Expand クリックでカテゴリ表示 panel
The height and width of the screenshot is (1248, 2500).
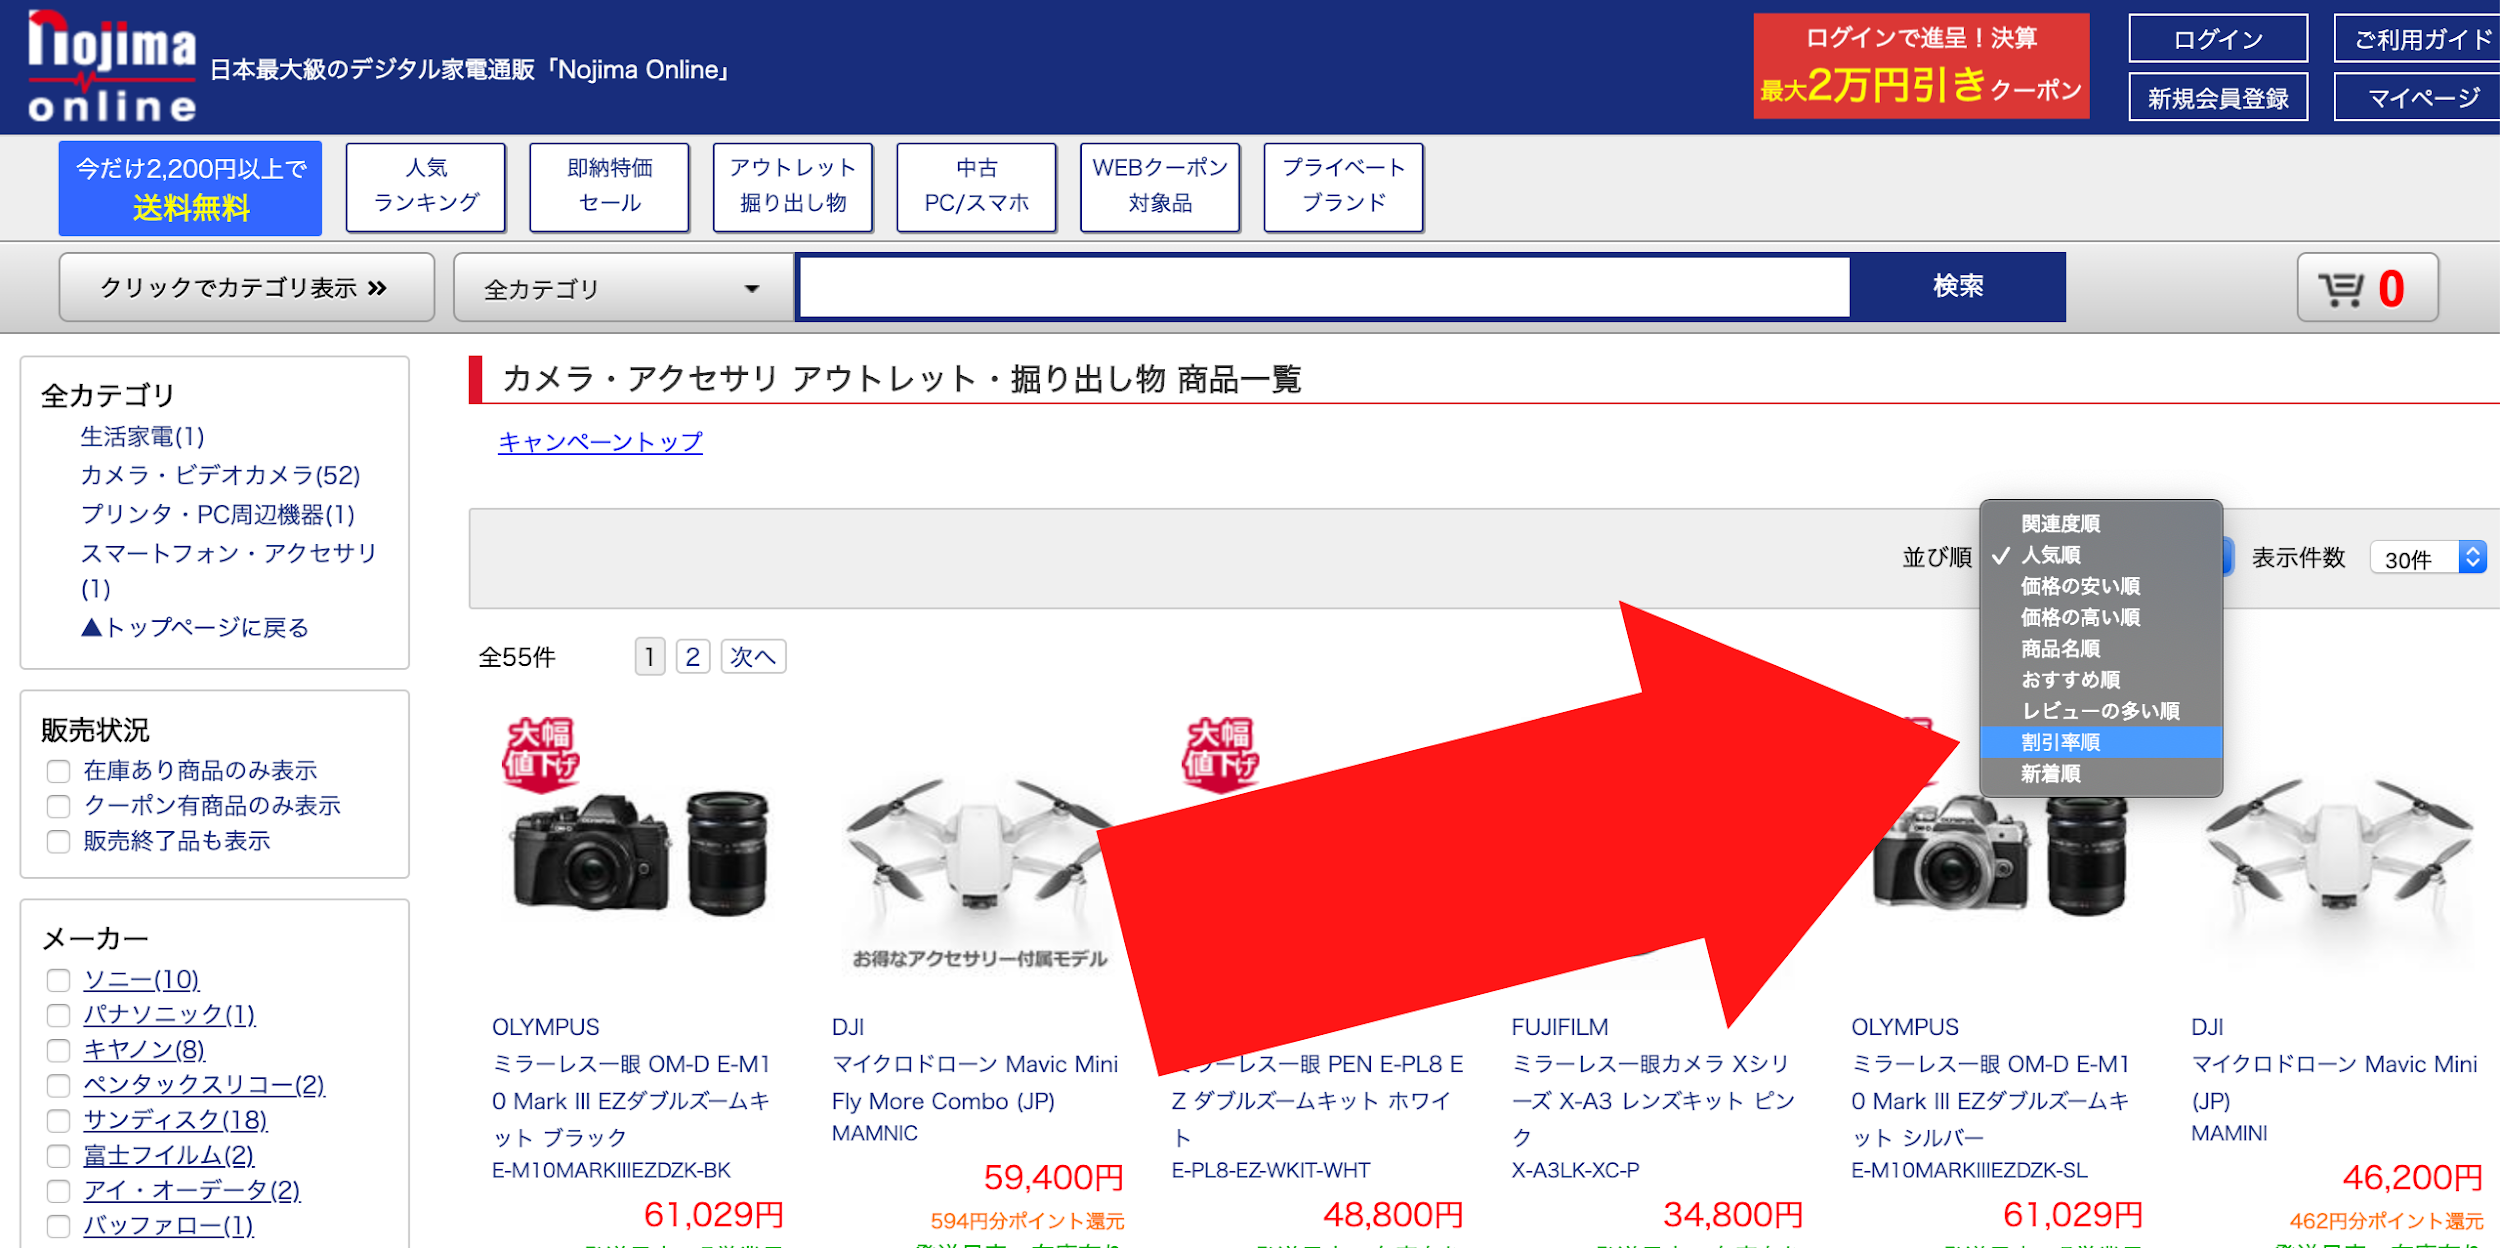coord(246,288)
